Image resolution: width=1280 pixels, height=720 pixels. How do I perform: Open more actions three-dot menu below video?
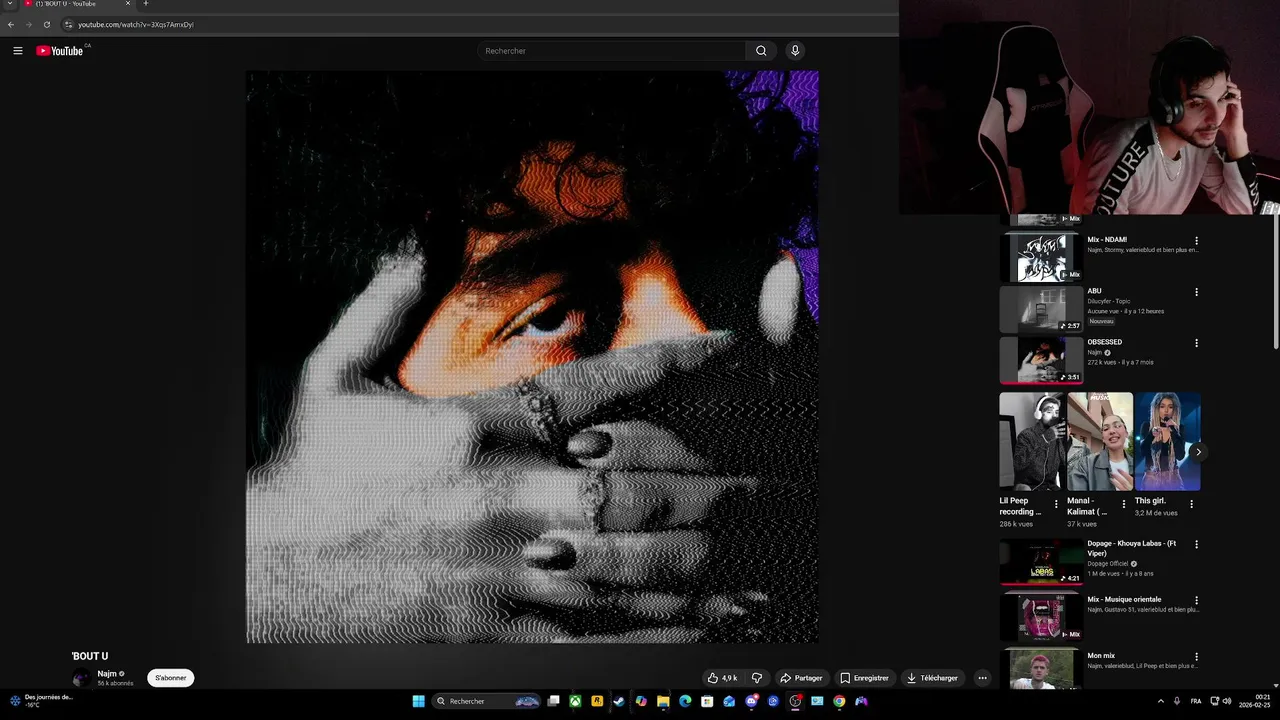coord(982,678)
